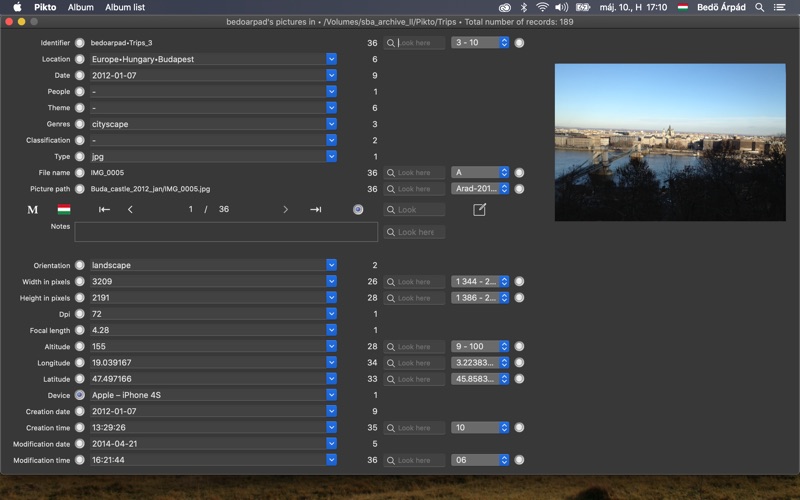Click search magnifier in Identifier Look here field
The height and width of the screenshot is (500, 800).
pyautogui.click(x=390, y=43)
